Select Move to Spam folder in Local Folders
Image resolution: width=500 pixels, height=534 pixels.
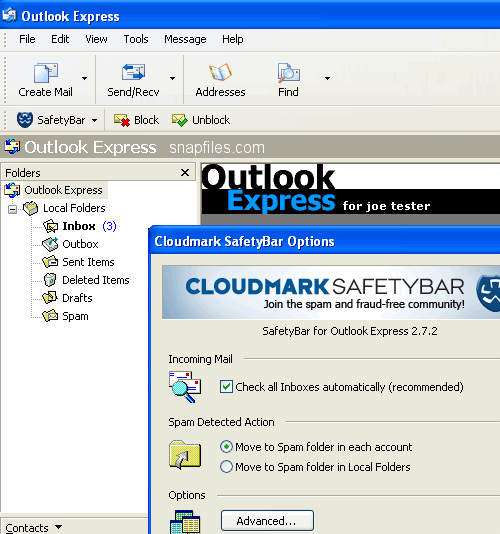(226, 467)
